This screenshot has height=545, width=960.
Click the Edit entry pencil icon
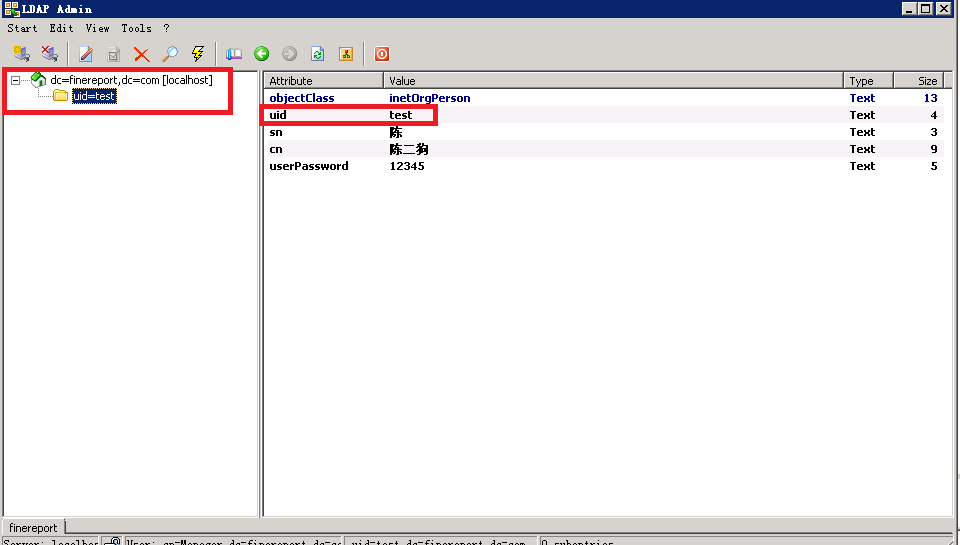coord(86,54)
